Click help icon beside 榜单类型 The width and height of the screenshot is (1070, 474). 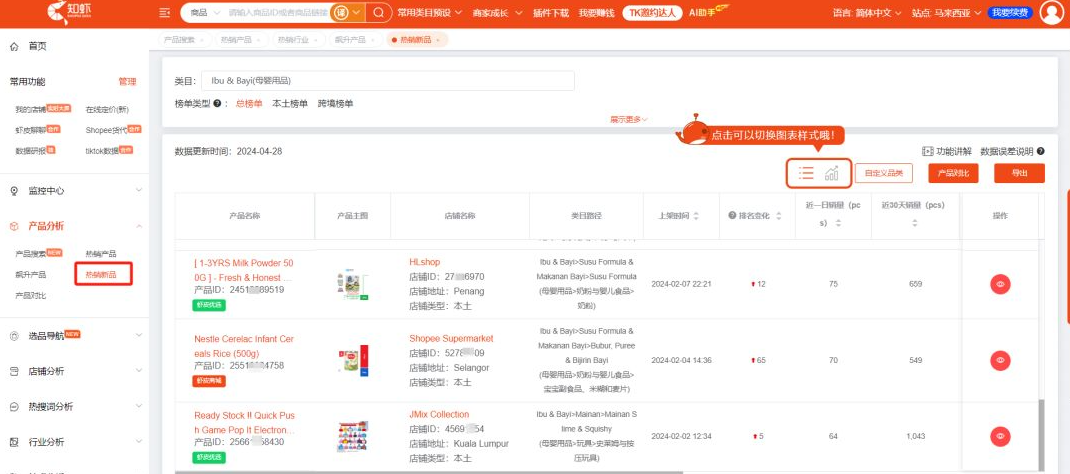[217, 104]
